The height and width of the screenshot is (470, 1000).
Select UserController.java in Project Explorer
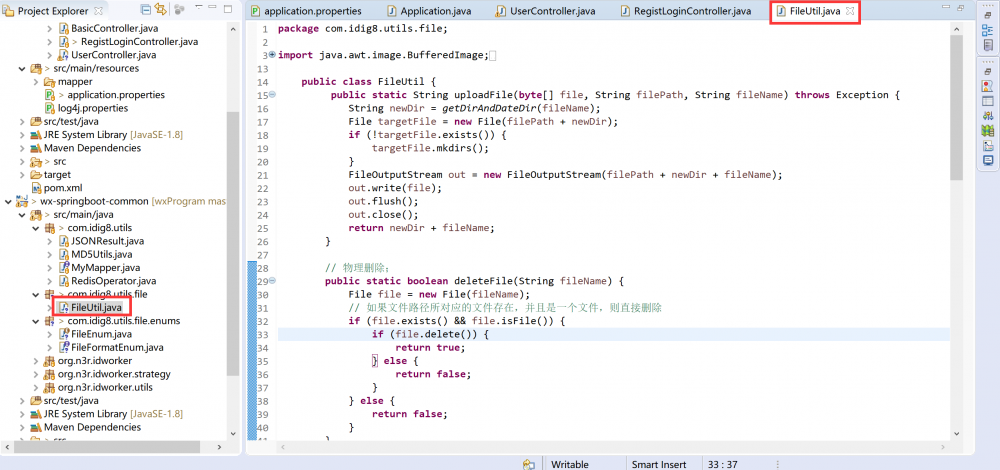point(114,55)
